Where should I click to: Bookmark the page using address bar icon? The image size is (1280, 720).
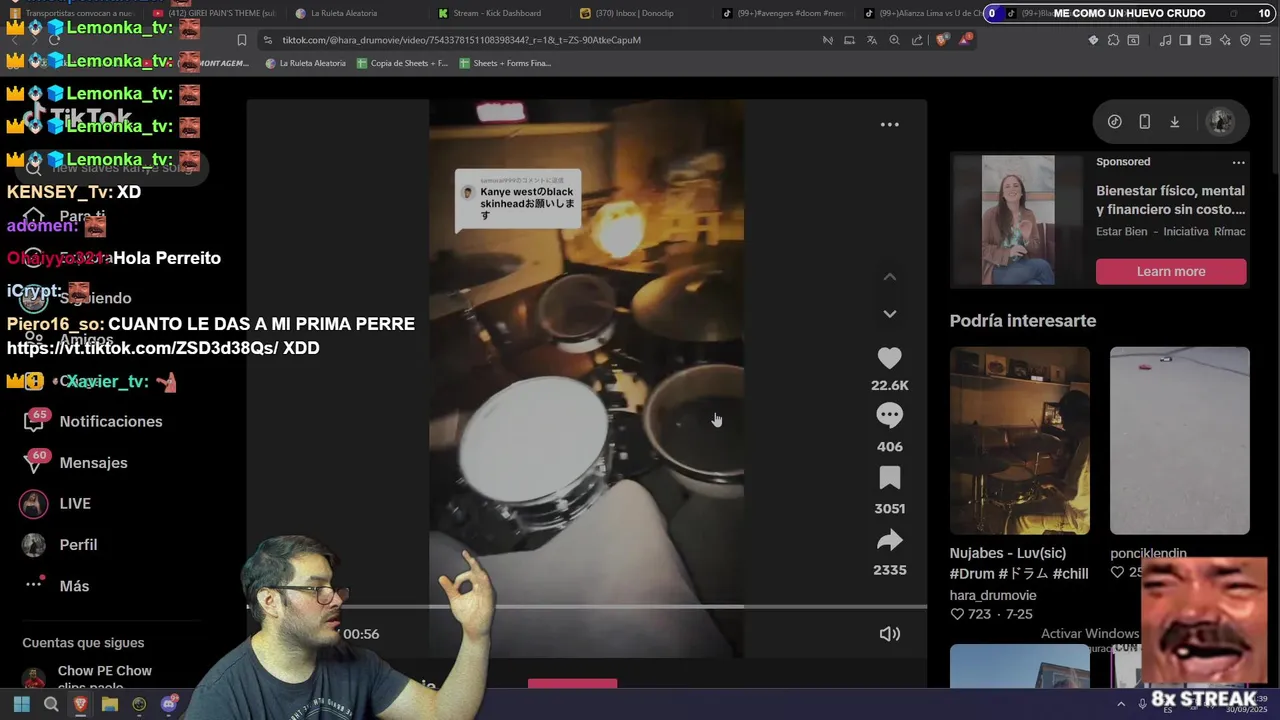click(x=241, y=40)
